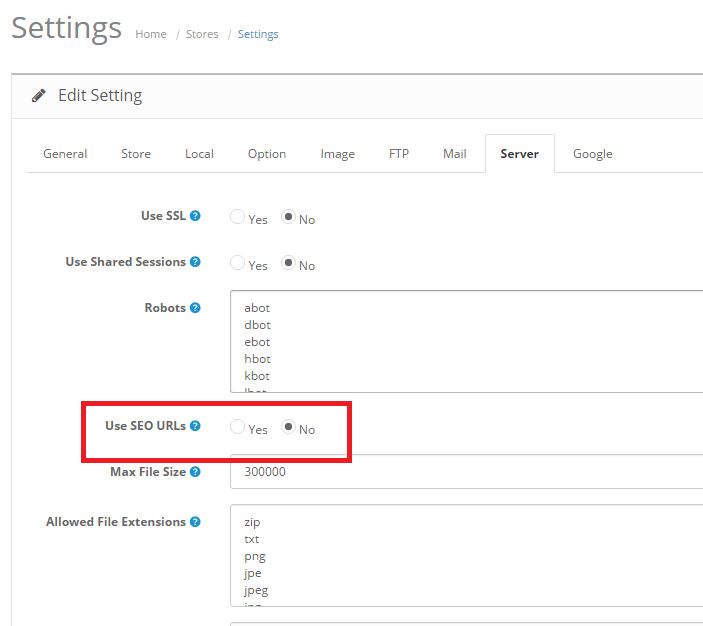Click the help icon next to Use SSL
This screenshot has height=626, width=703.
click(195, 216)
